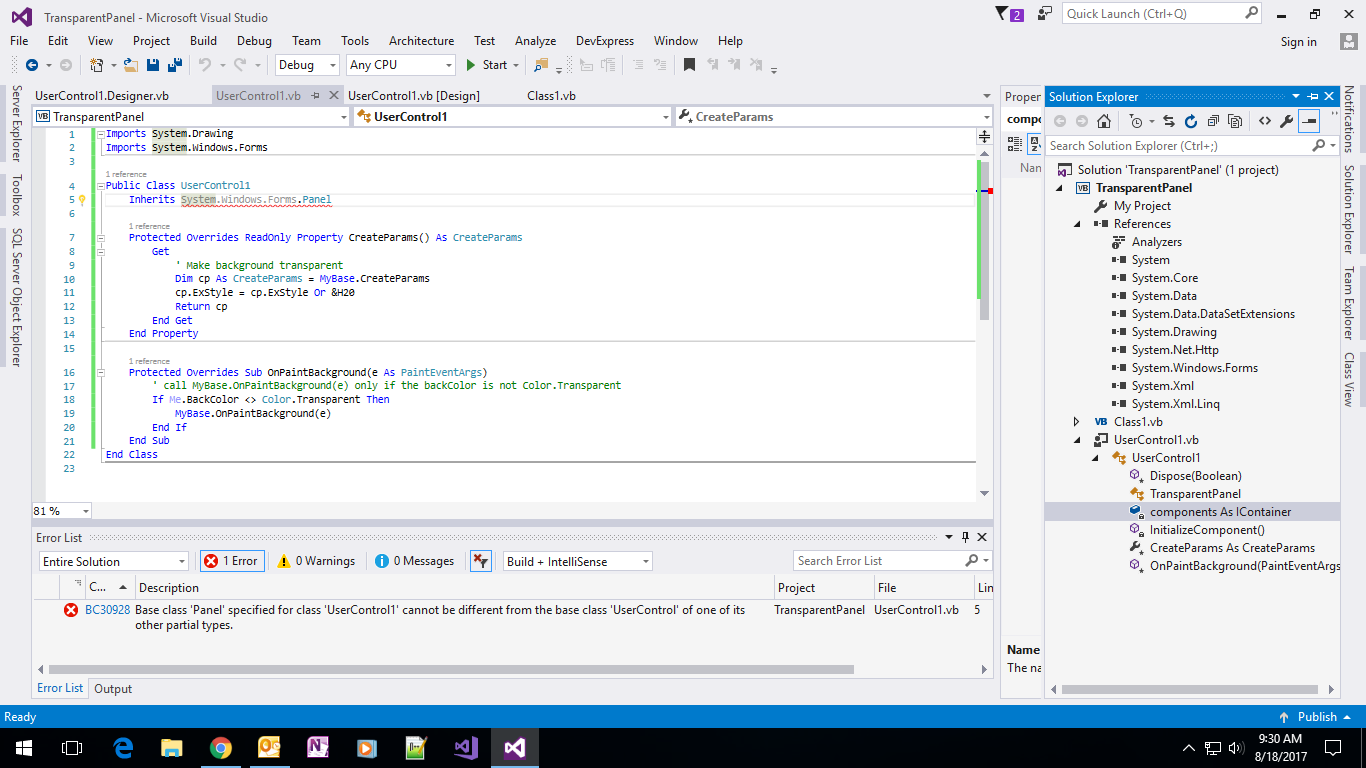1366x768 pixels.
Task: Open File Explorer from the taskbar
Action: 172,747
